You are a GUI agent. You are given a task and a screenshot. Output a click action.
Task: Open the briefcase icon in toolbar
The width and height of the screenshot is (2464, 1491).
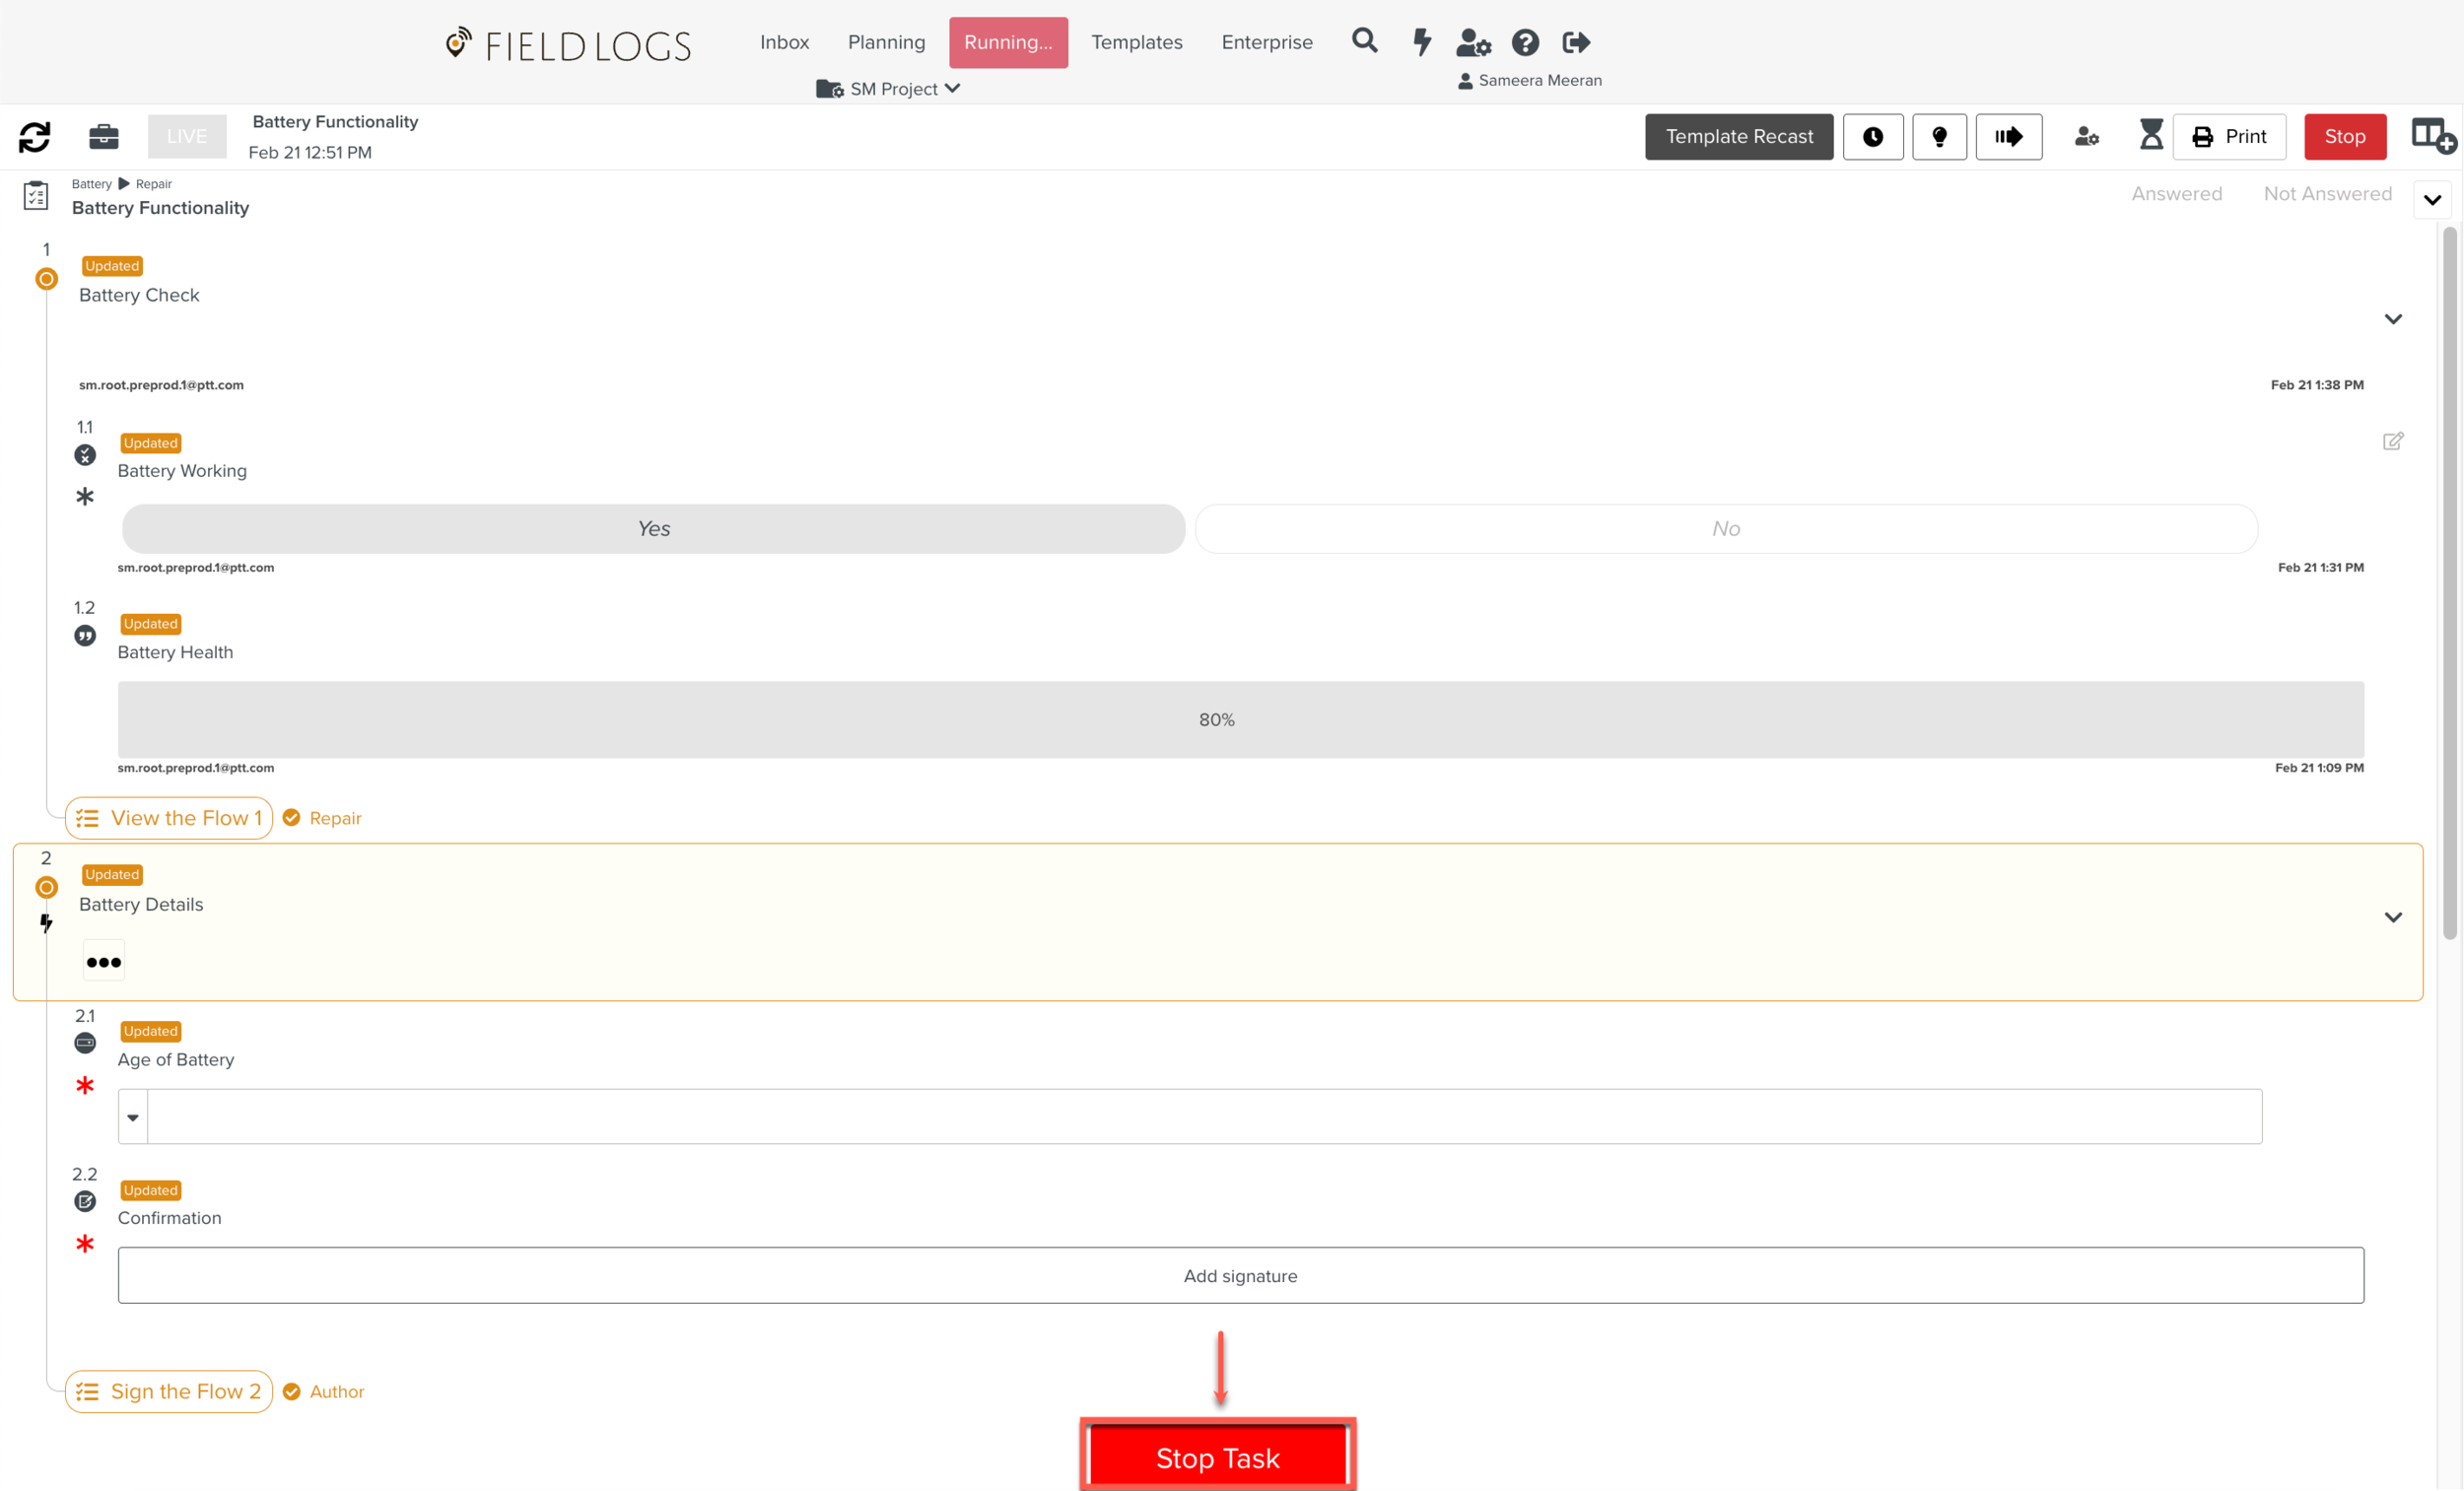tap(104, 137)
